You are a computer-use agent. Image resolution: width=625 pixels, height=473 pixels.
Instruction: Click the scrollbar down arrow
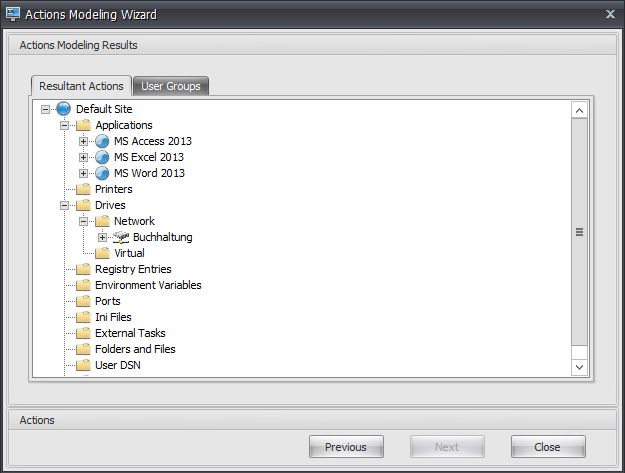pyautogui.click(x=579, y=367)
